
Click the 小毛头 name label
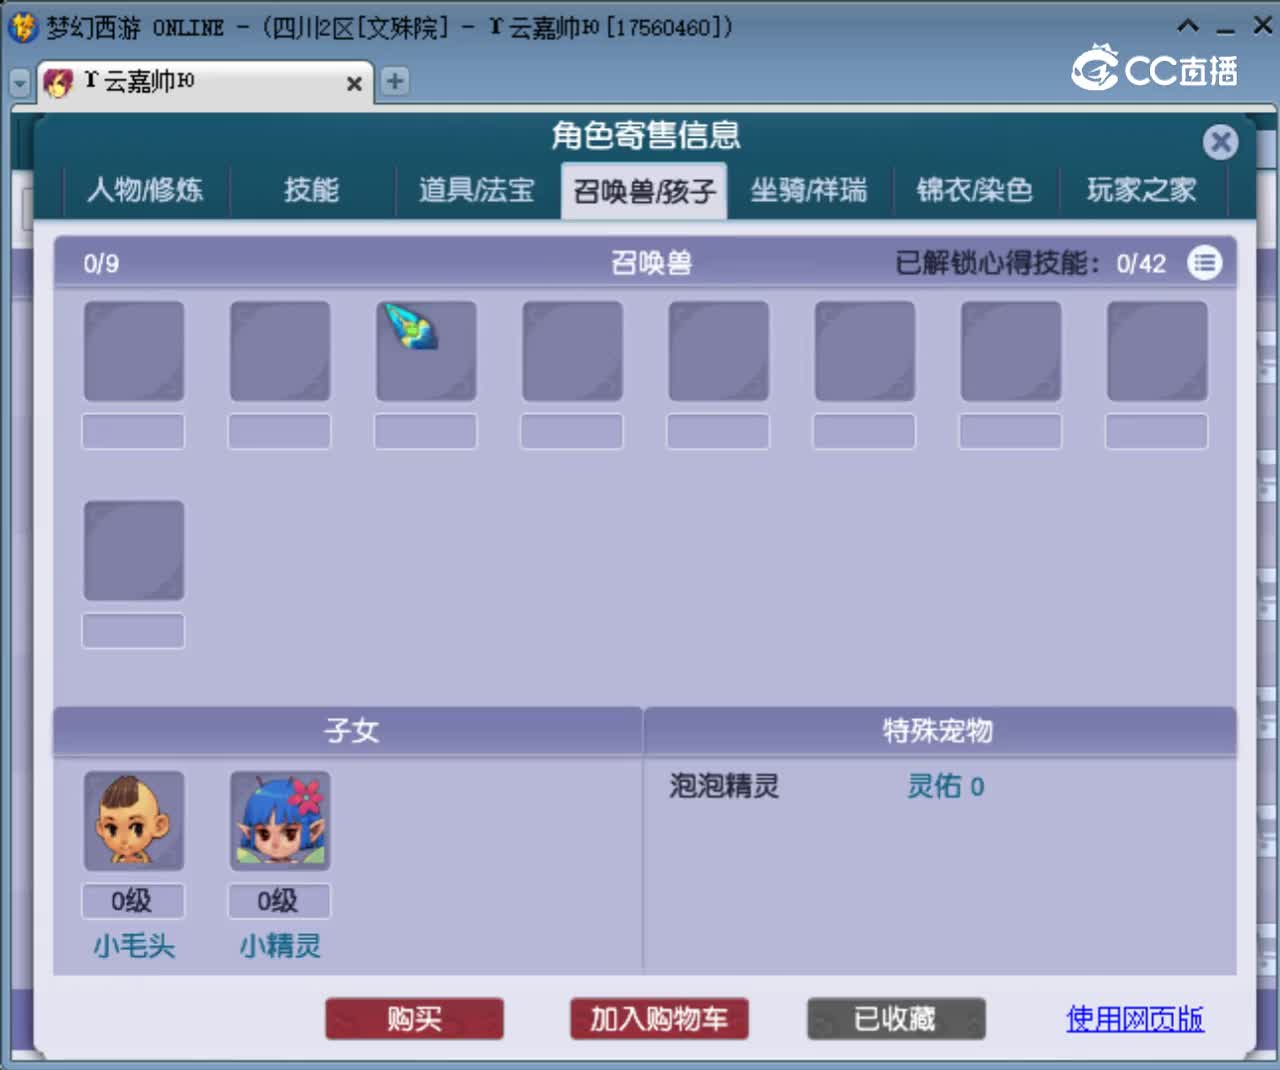134,946
